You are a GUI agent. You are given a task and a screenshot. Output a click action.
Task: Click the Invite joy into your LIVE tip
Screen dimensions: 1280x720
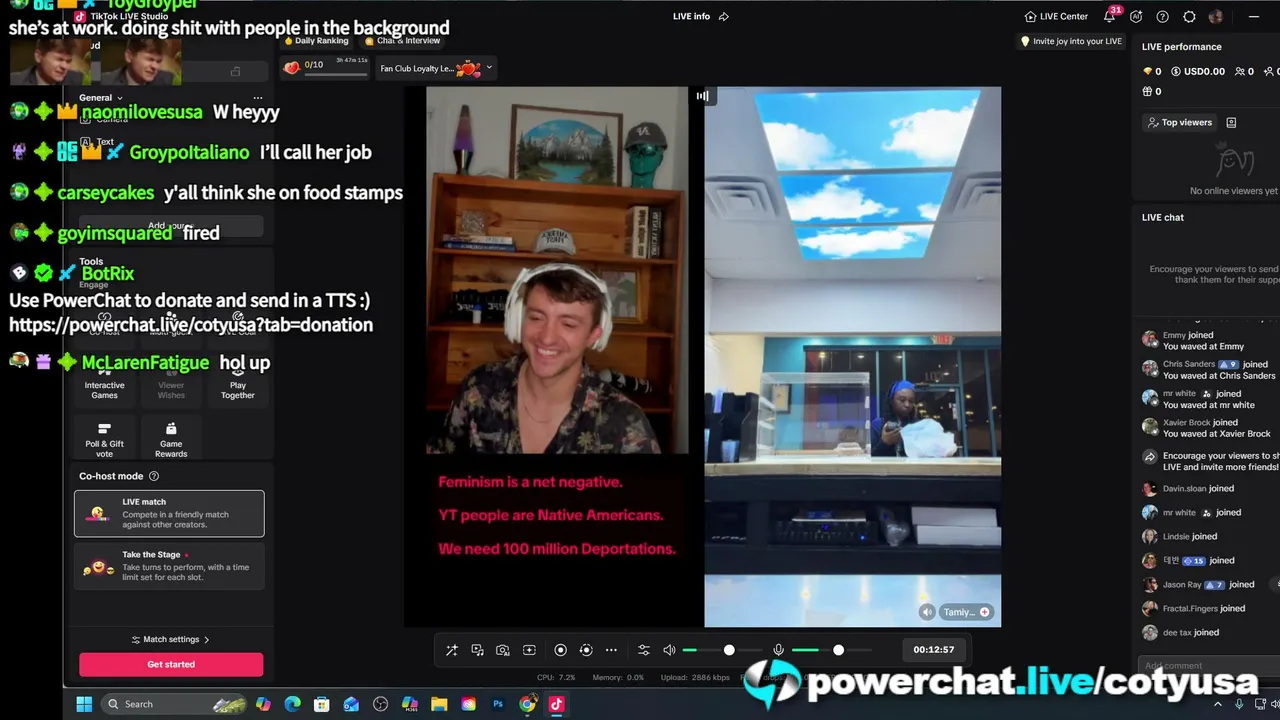pos(1071,41)
